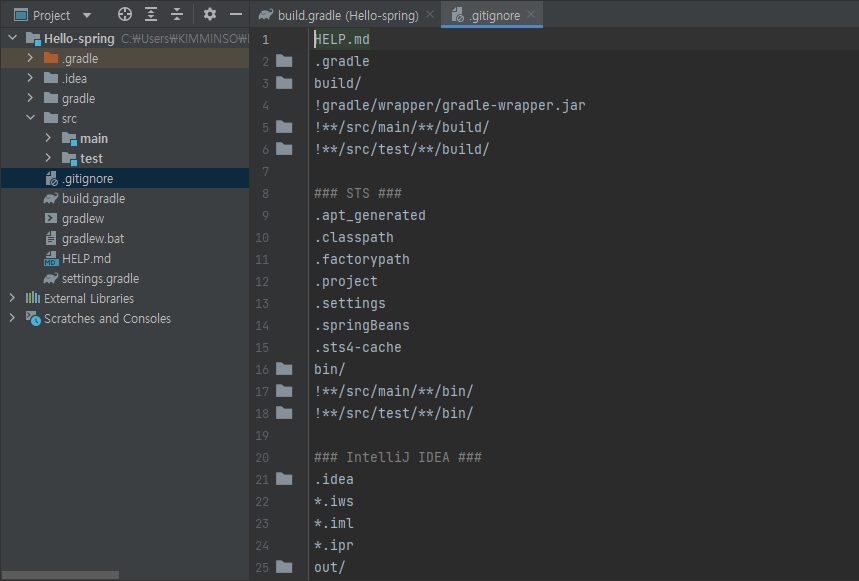
Task: Select the main module folder icon
Action: pyautogui.click(x=70, y=139)
